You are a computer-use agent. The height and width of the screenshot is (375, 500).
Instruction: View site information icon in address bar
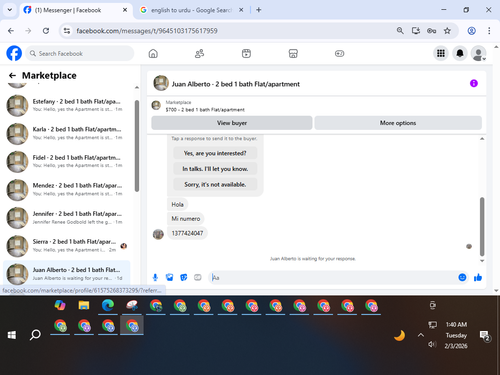coord(67,31)
